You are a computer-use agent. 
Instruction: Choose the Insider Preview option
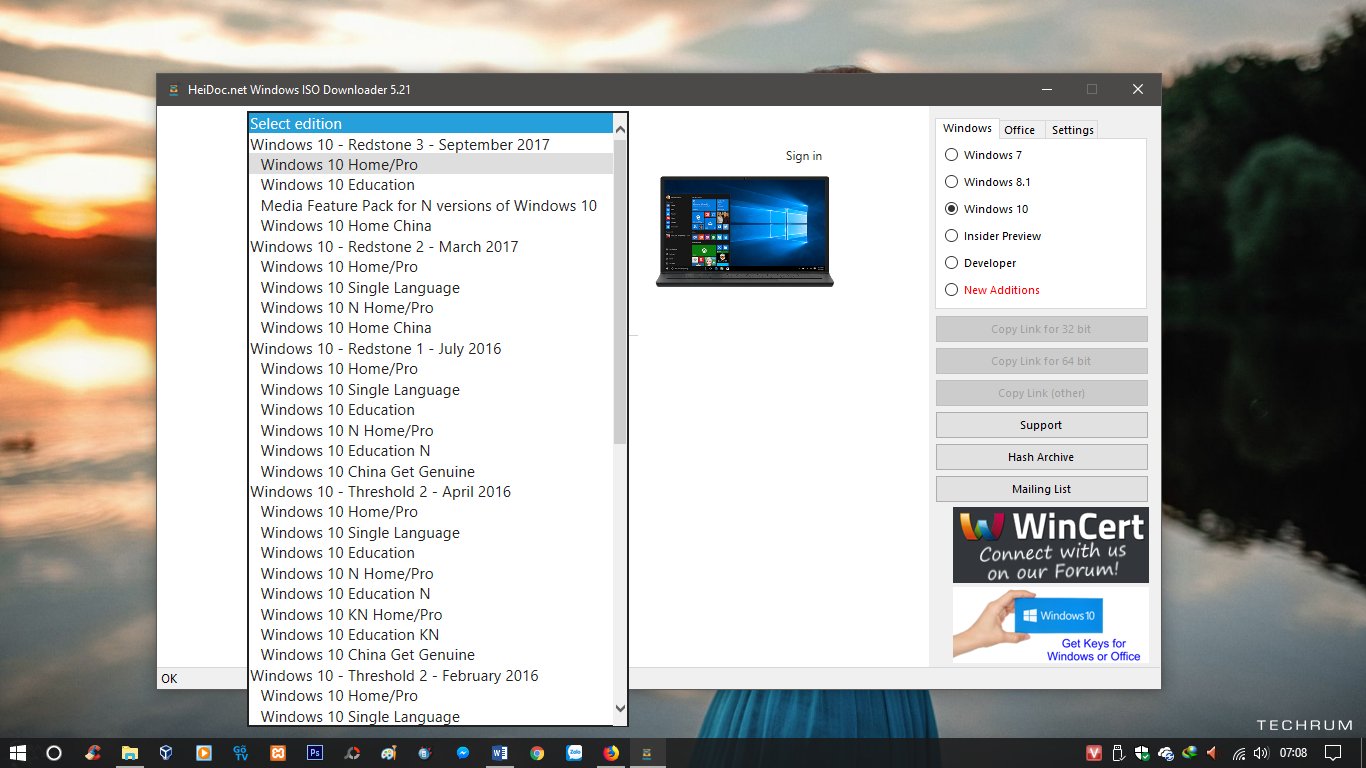[x=993, y=236]
